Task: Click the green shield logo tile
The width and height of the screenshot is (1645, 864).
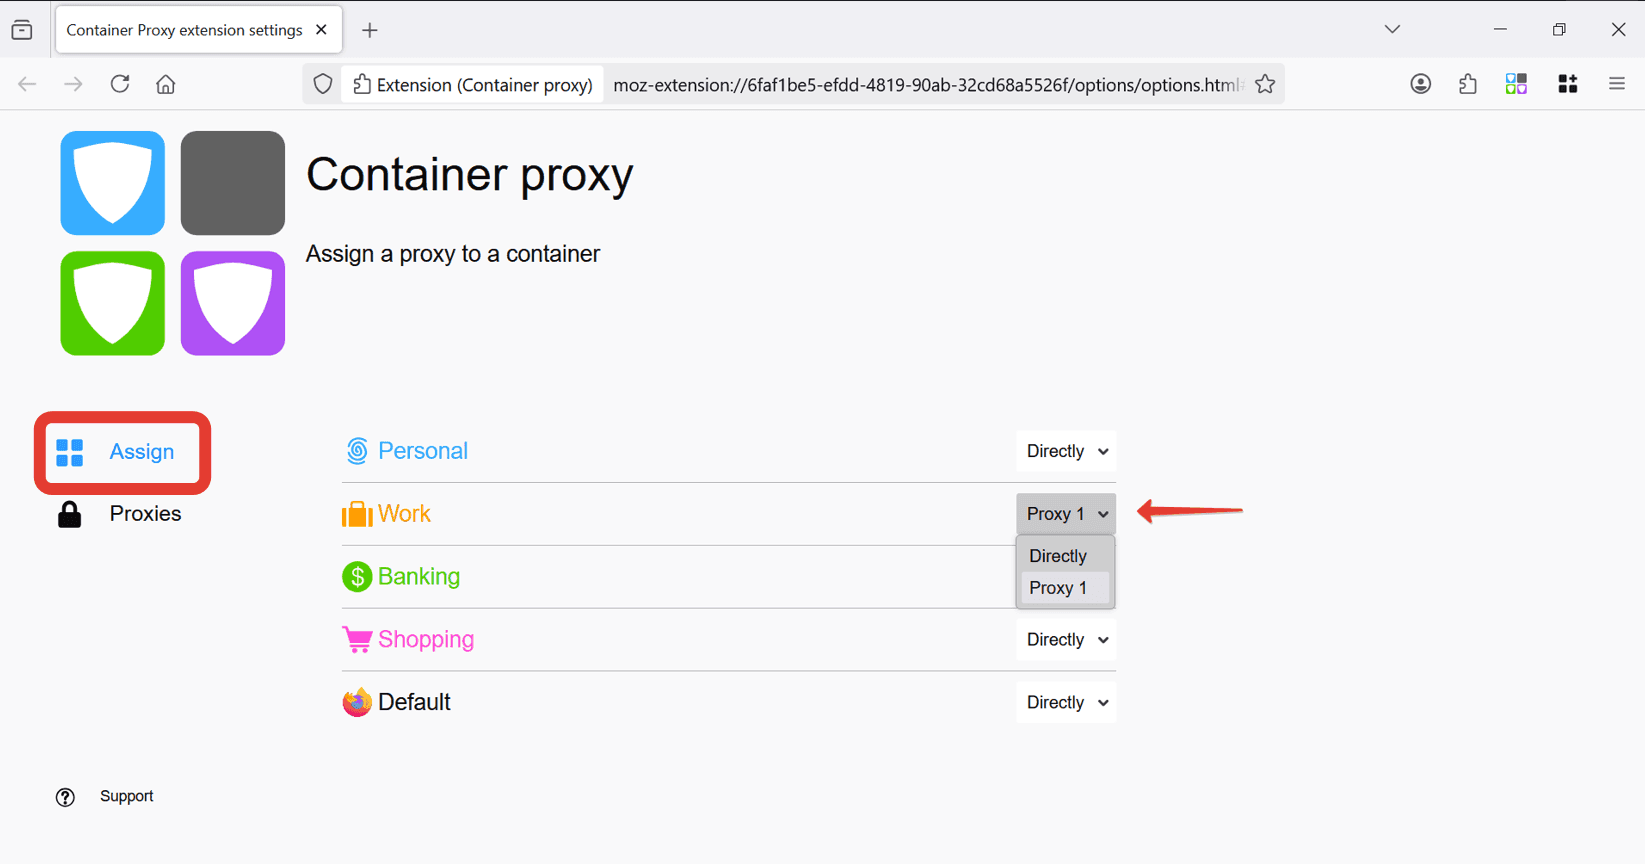Action: 113,303
